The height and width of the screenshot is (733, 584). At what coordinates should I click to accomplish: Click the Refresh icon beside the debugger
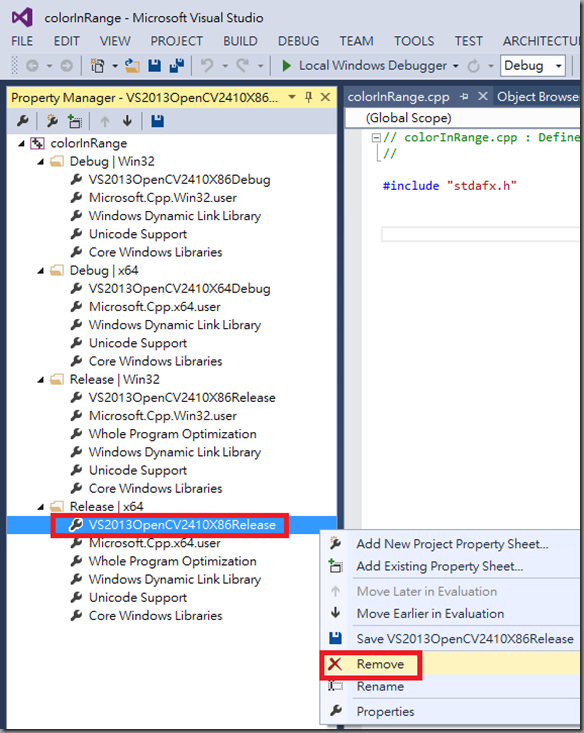click(473, 66)
